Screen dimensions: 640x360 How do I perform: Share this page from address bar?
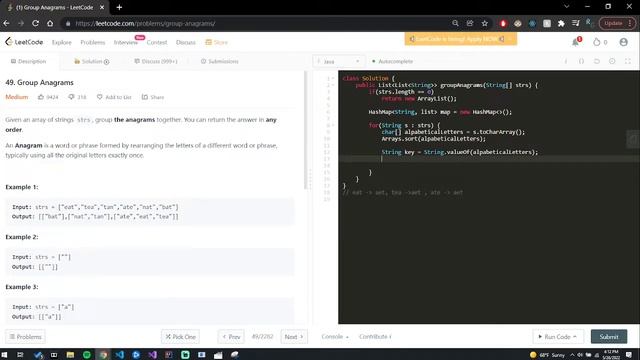click(470, 23)
